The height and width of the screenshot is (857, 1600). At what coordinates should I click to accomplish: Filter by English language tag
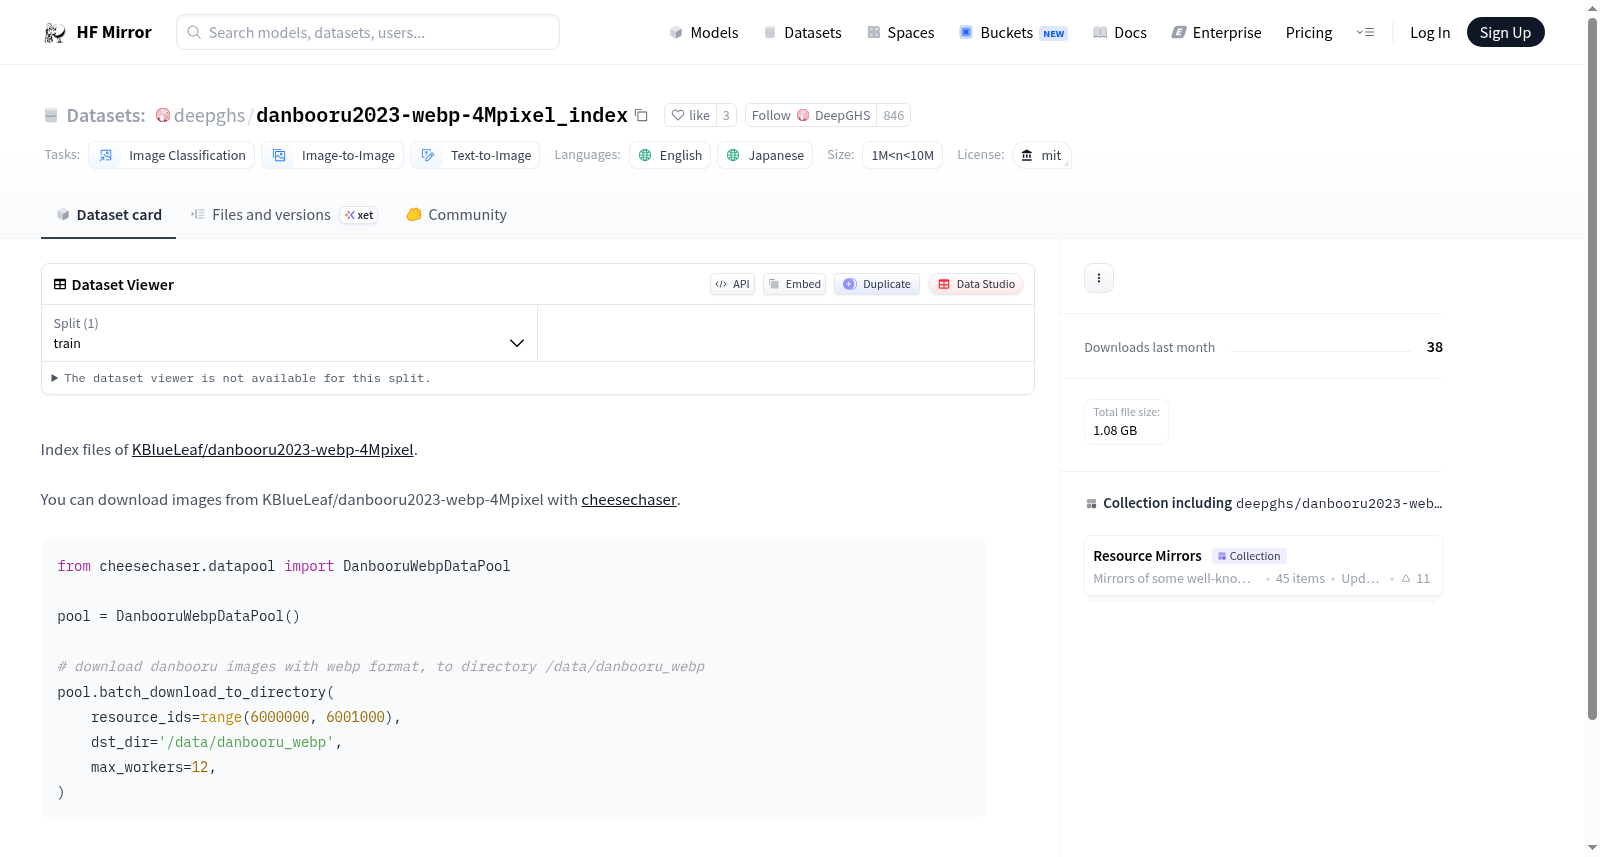670,156
